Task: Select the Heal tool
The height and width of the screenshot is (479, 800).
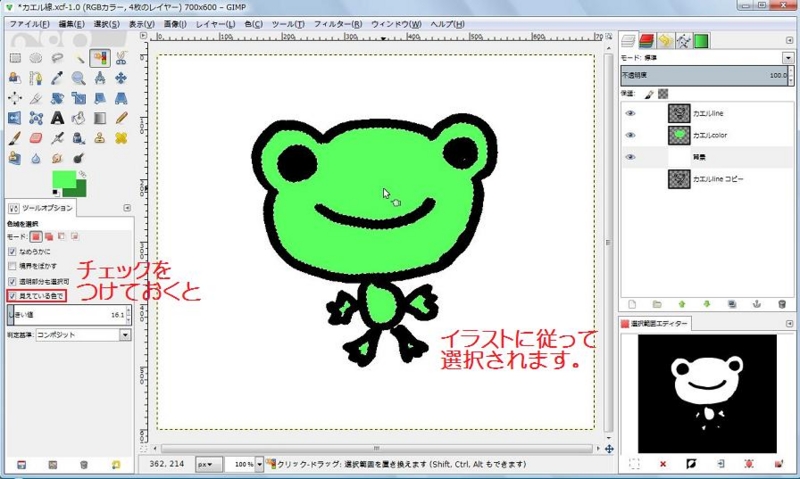Action: tap(121, 138)
